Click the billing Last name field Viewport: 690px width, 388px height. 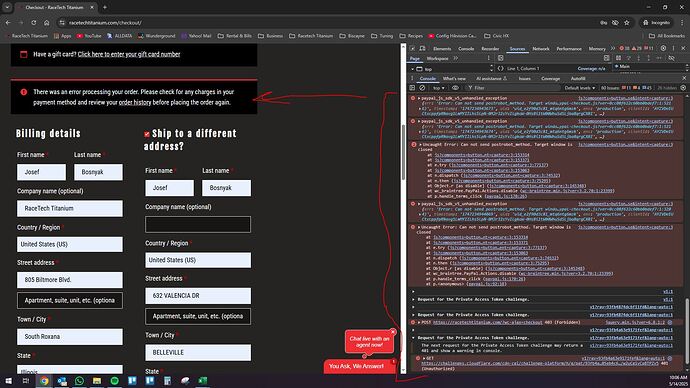98,172
